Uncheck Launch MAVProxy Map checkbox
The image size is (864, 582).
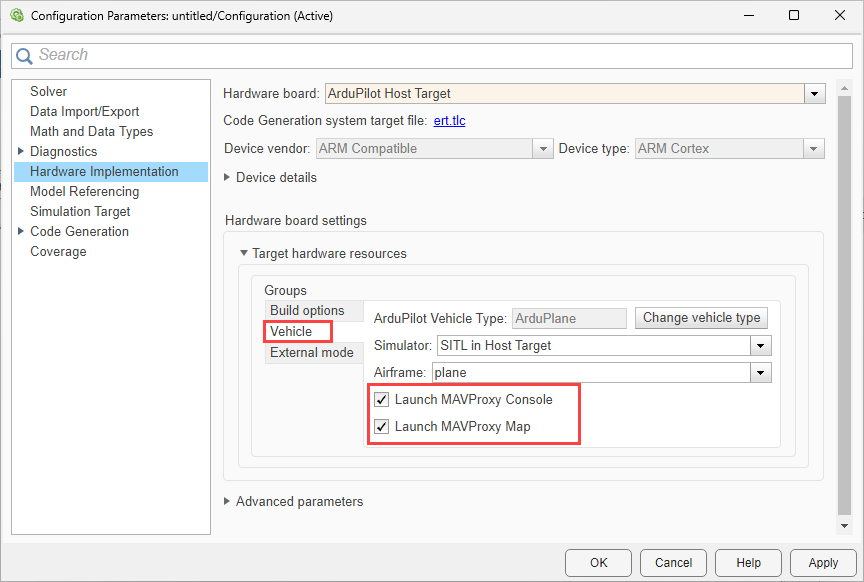[382, 427]
